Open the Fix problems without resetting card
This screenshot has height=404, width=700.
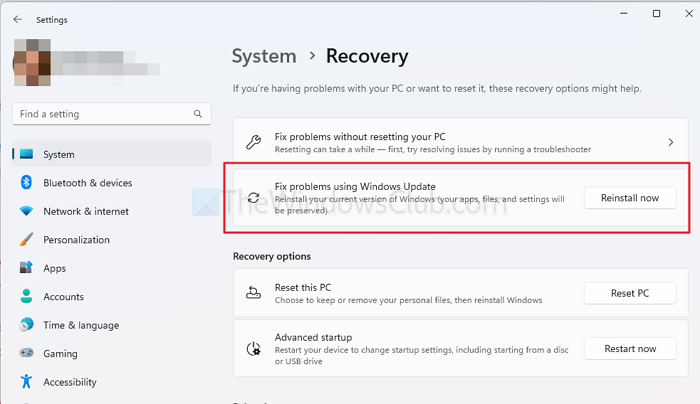click(x=450, y=142)
